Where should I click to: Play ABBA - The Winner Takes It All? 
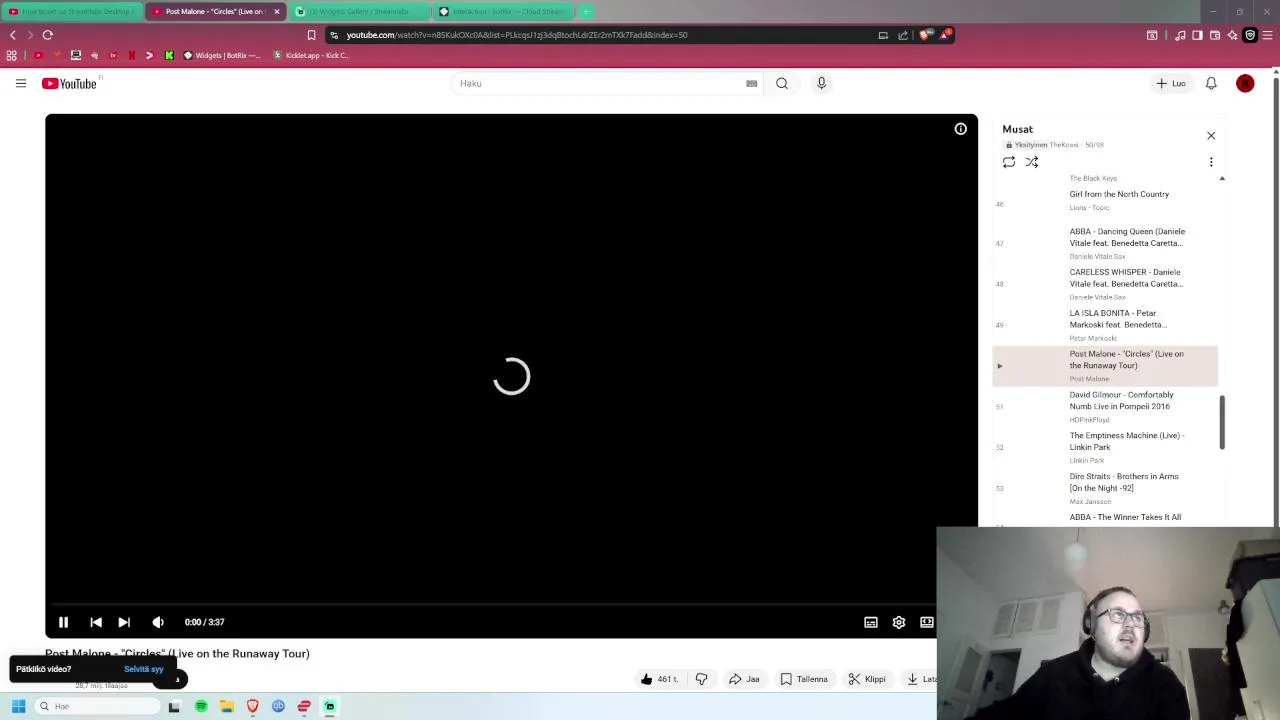click(1105, 518)
